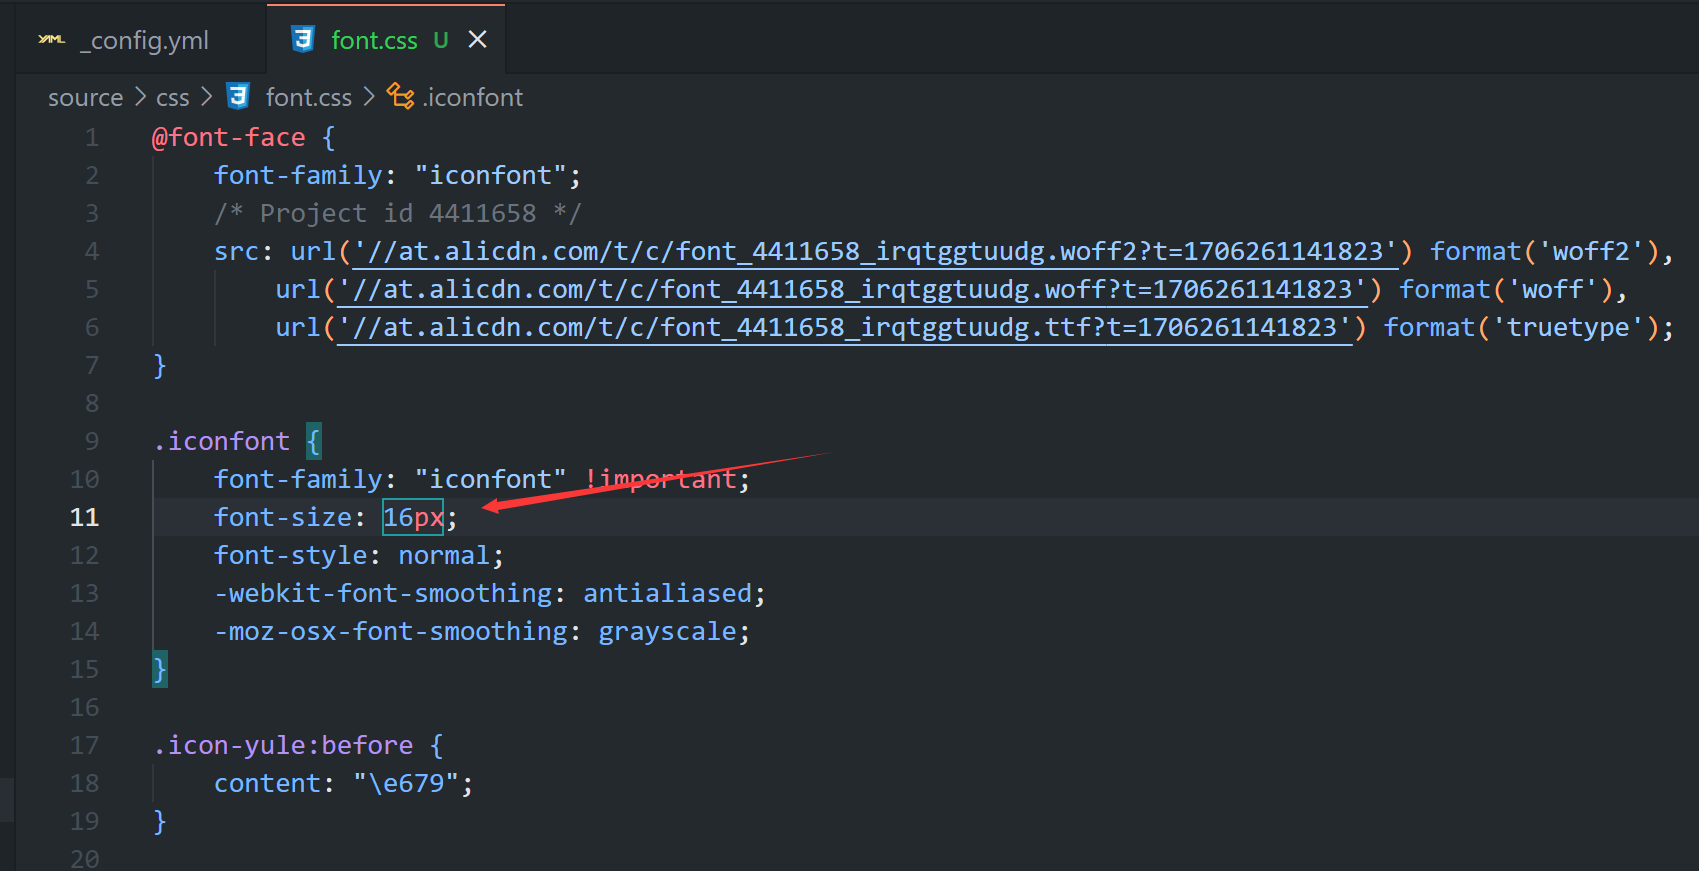Open the source breadcrumb folder

(x=86, y=97)
